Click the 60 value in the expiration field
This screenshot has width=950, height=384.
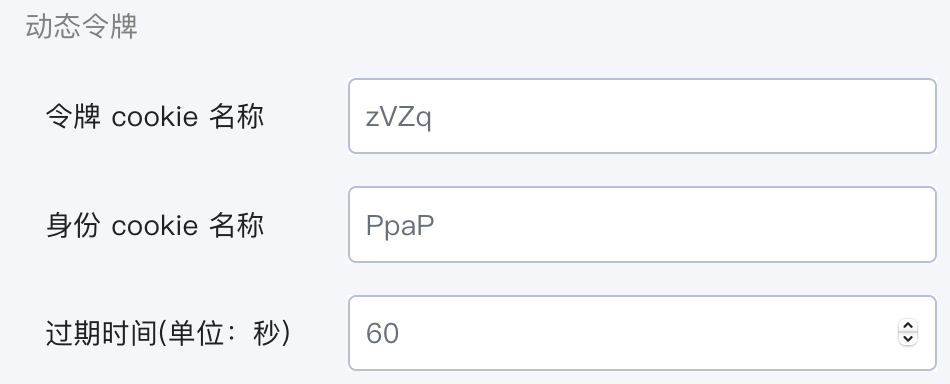382,333
